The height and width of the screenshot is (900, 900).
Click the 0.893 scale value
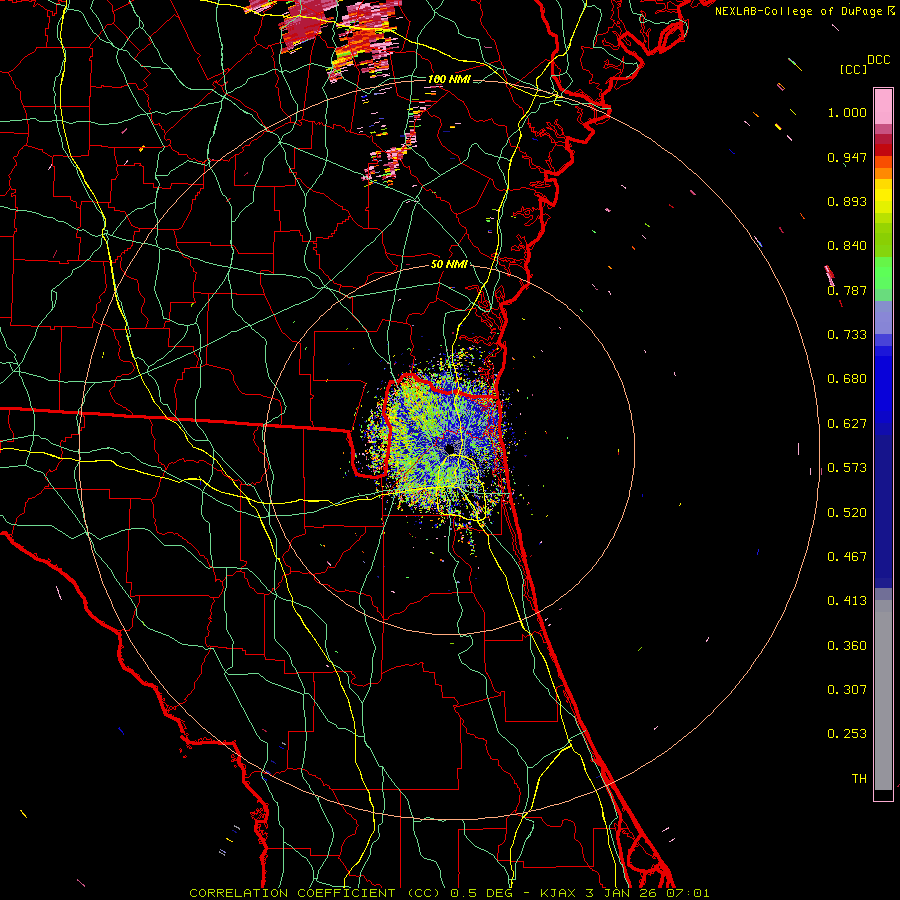coord(847,201)
